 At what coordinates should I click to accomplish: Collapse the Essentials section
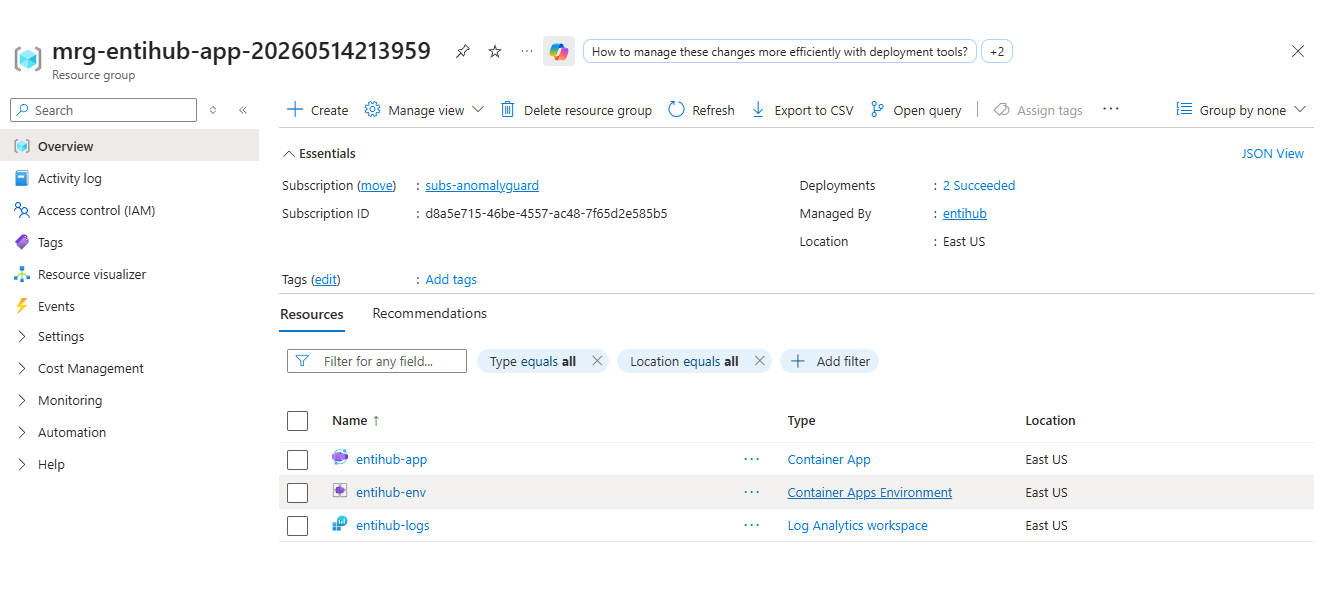coord(319,153)
